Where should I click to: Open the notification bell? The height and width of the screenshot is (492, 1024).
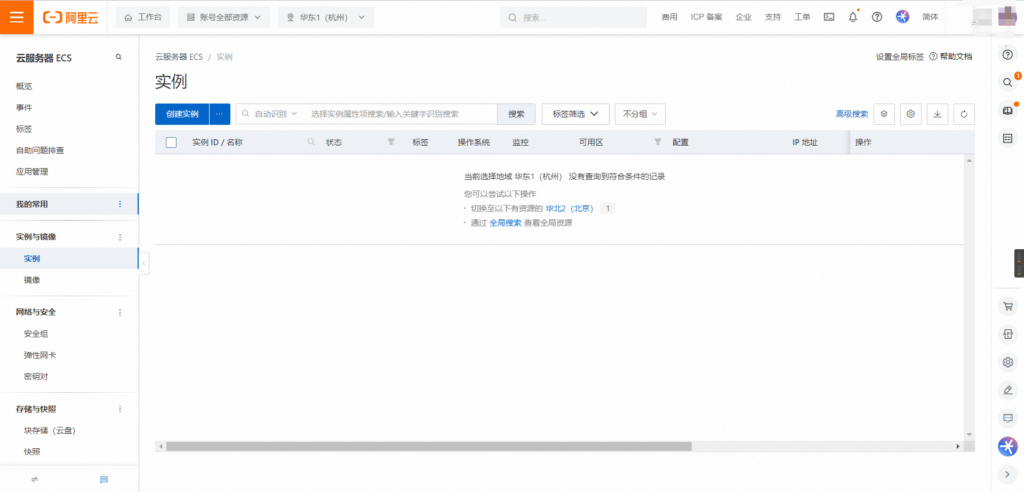point(853,17)
